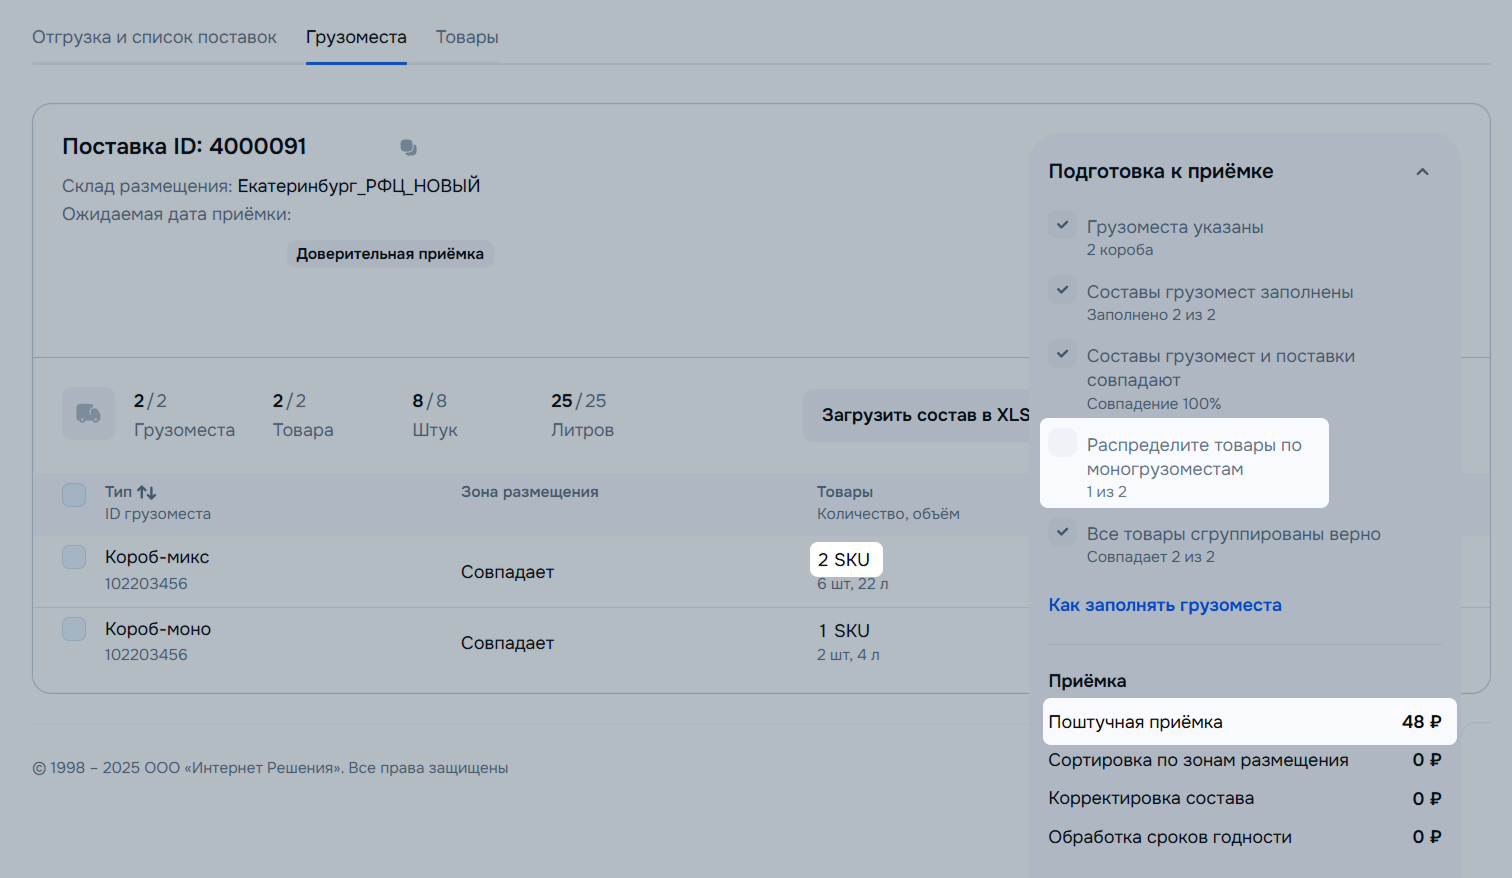The width and height of the screenshot is (1512, 878).
Task: Click checkmark beside Составы грузомест и поставки совпадают
Action: coord(1063,354)
